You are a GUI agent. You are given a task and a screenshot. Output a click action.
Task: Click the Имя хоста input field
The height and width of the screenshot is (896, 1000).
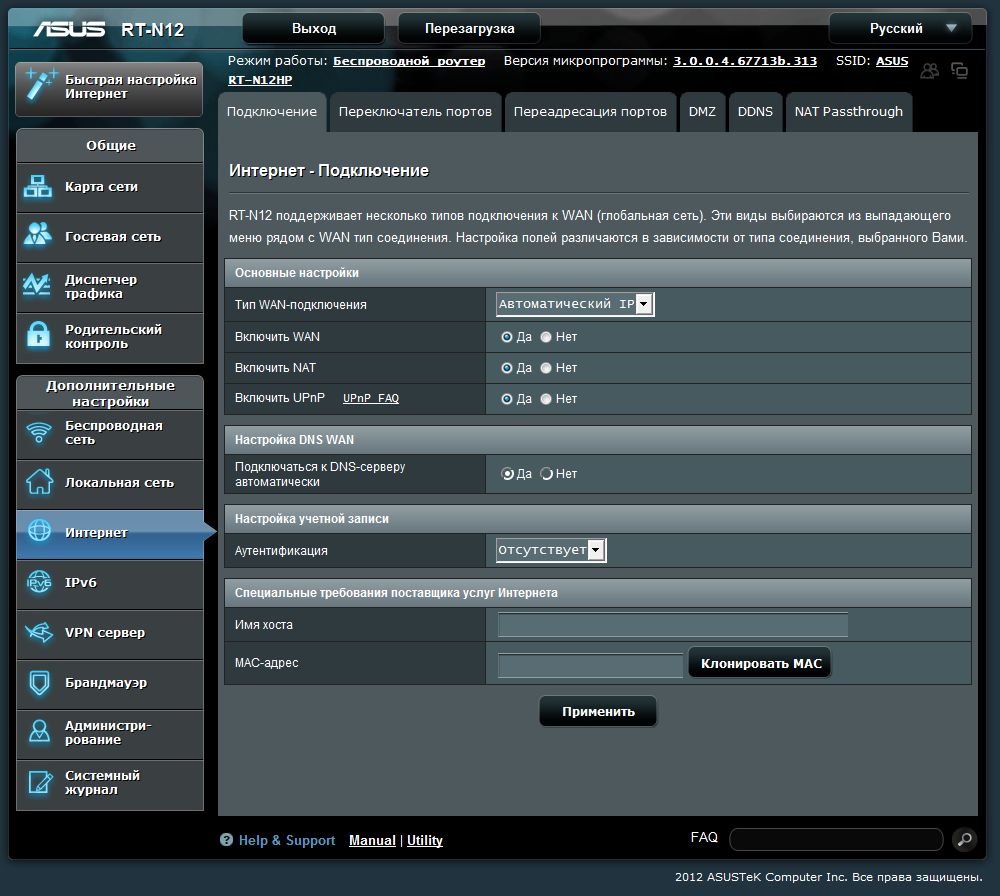point(673,624)
